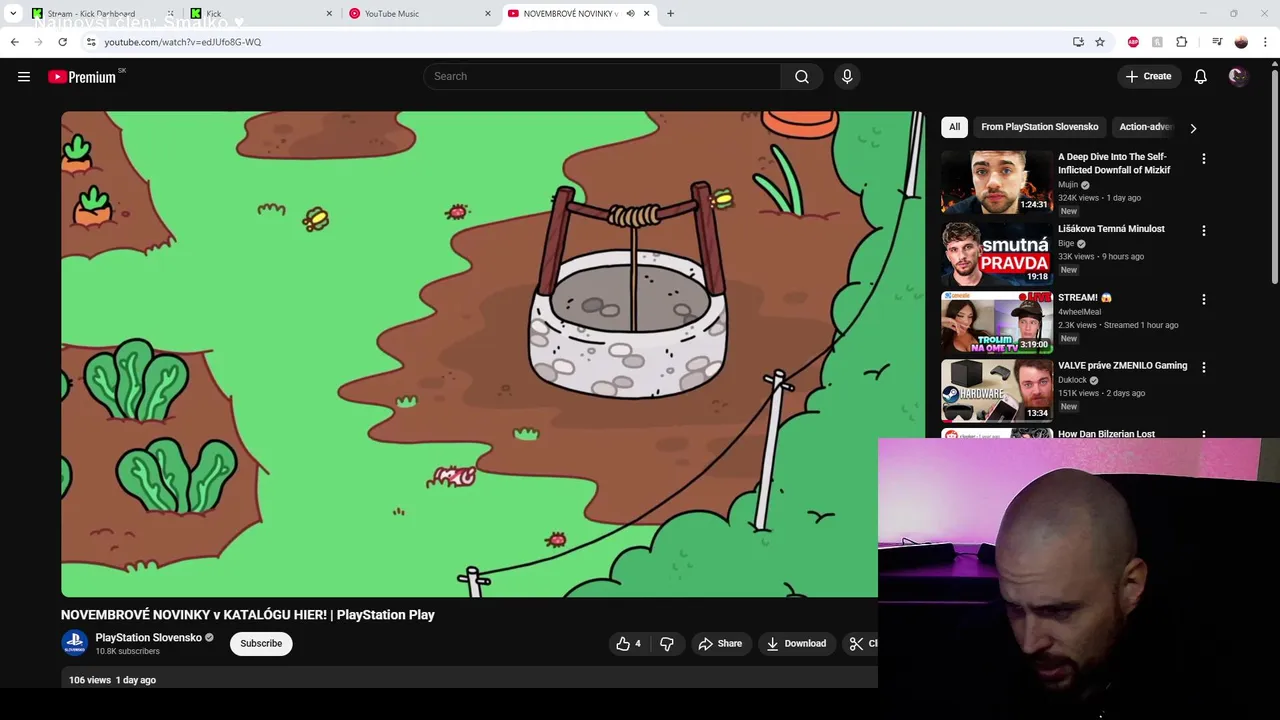Switch to the YouTube Music tab

pyautogui.click(x=420, y=14)
